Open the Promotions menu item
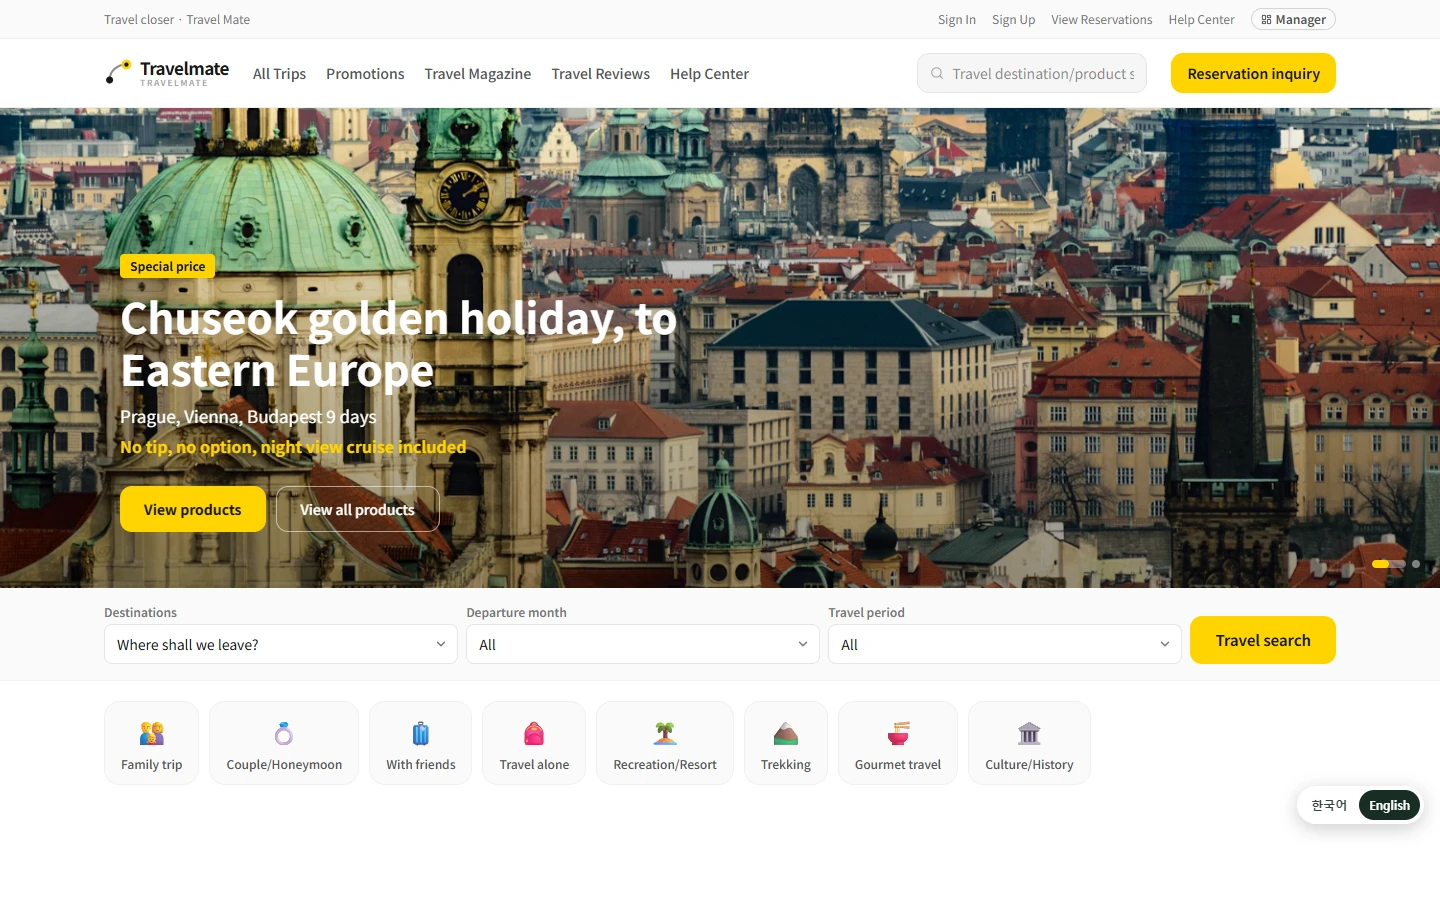This screenshot has height=900, width=1440. pyautogui.click(x=365, y=74)
